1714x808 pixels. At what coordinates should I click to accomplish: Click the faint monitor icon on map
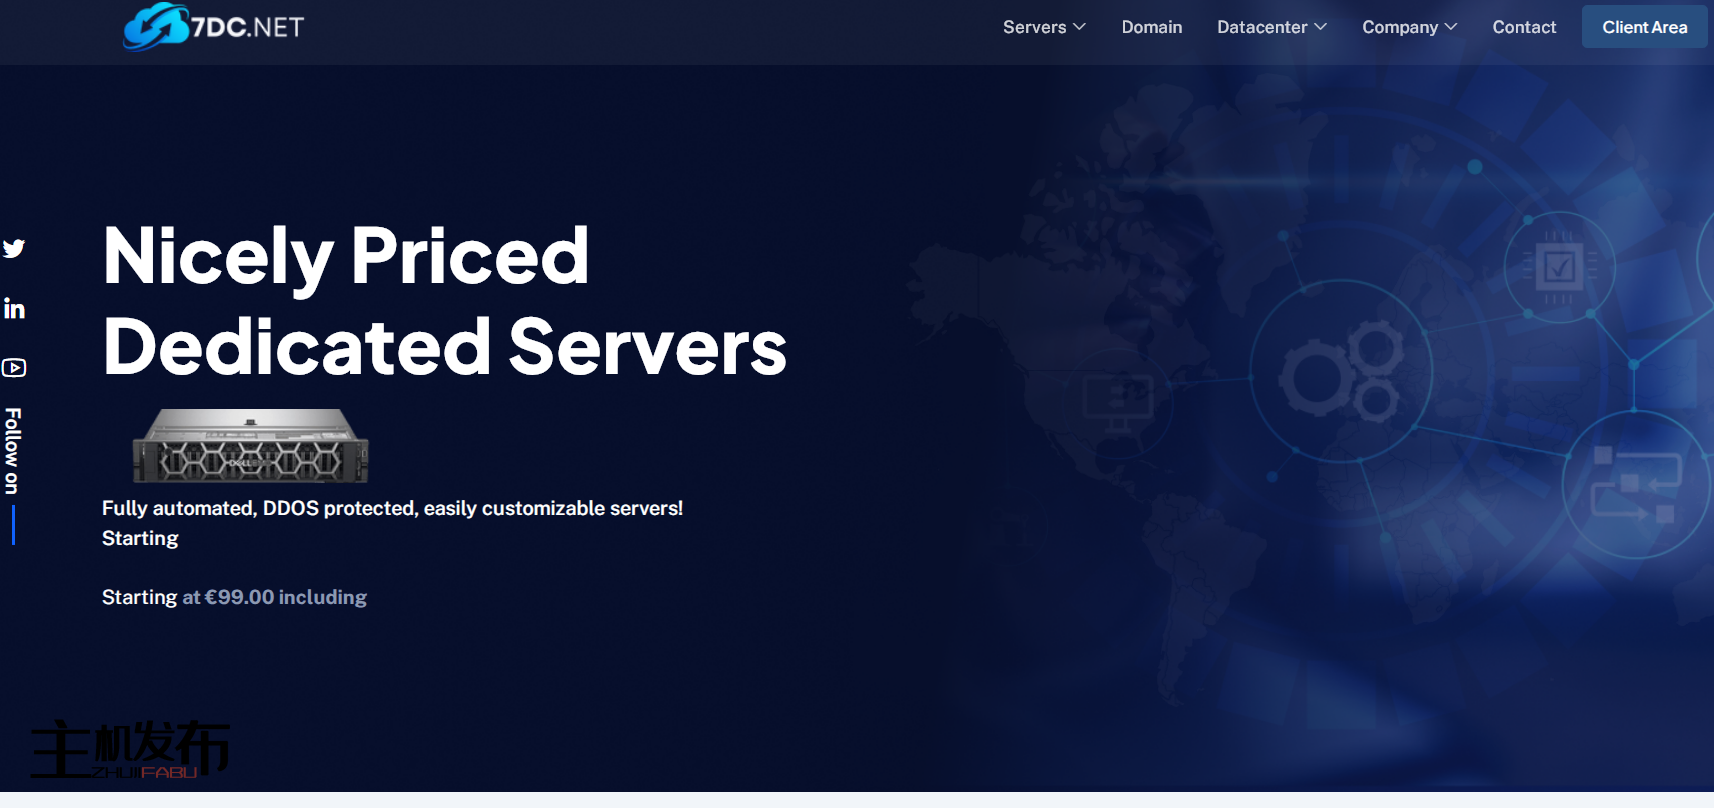point(1118,399)
